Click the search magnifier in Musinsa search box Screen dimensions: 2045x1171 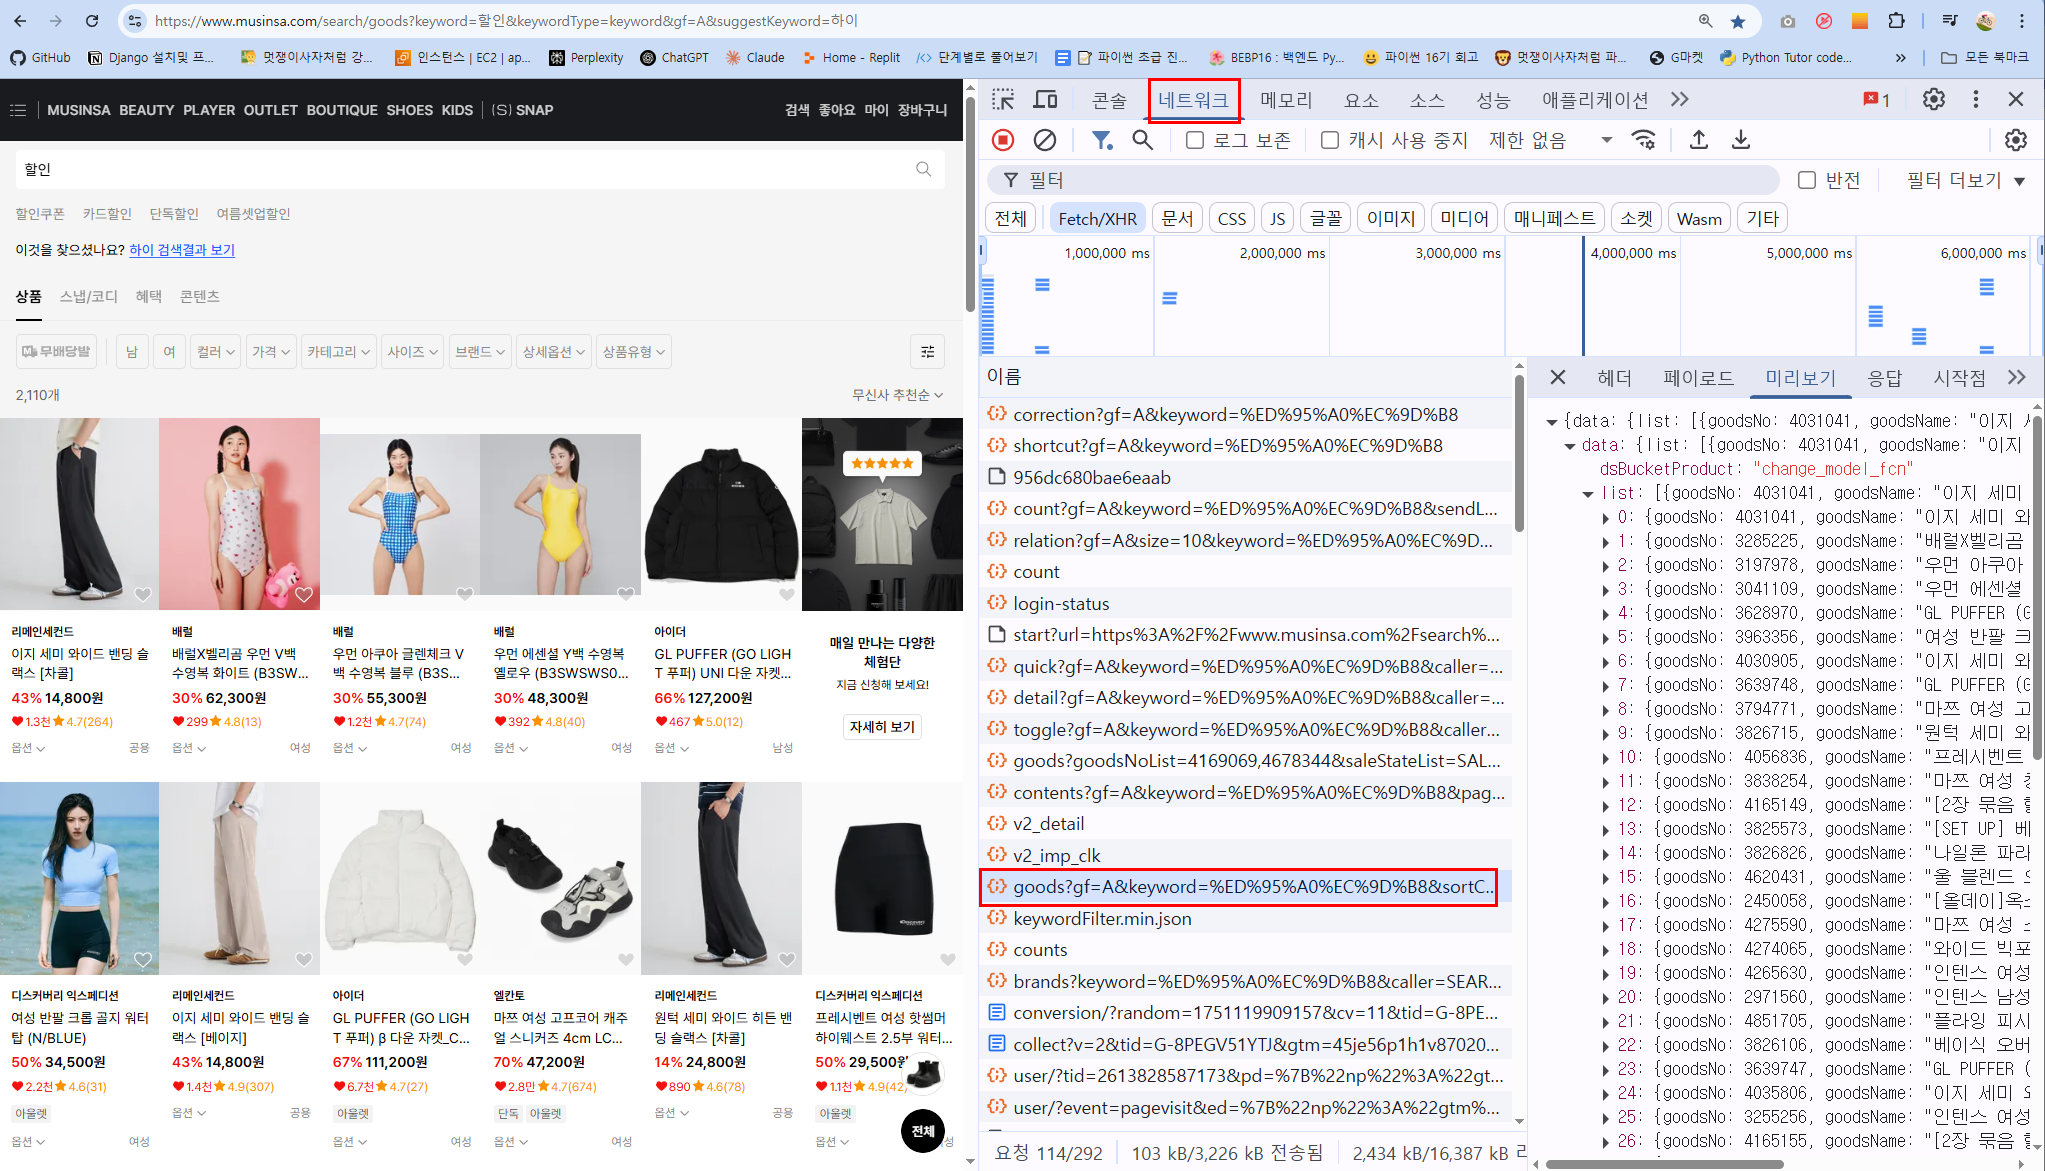[x=924, y=169]
